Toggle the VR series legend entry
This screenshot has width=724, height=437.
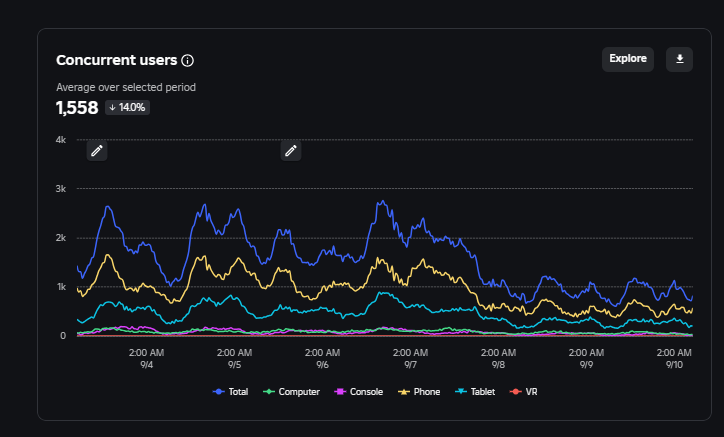tap(524, 392)
